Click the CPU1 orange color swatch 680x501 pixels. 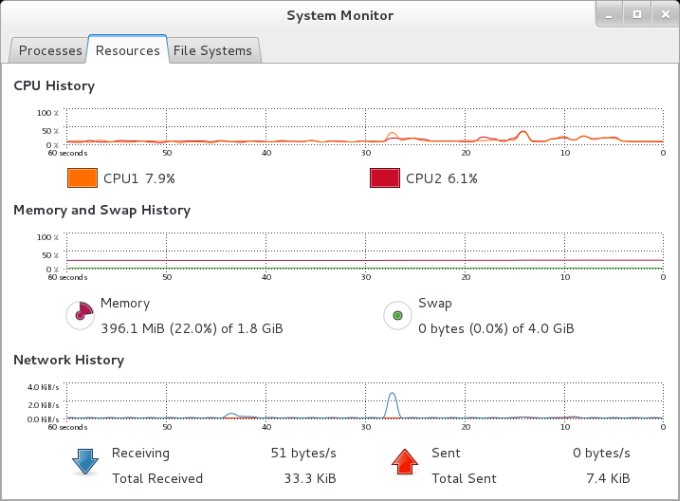[x=81, y=179]
